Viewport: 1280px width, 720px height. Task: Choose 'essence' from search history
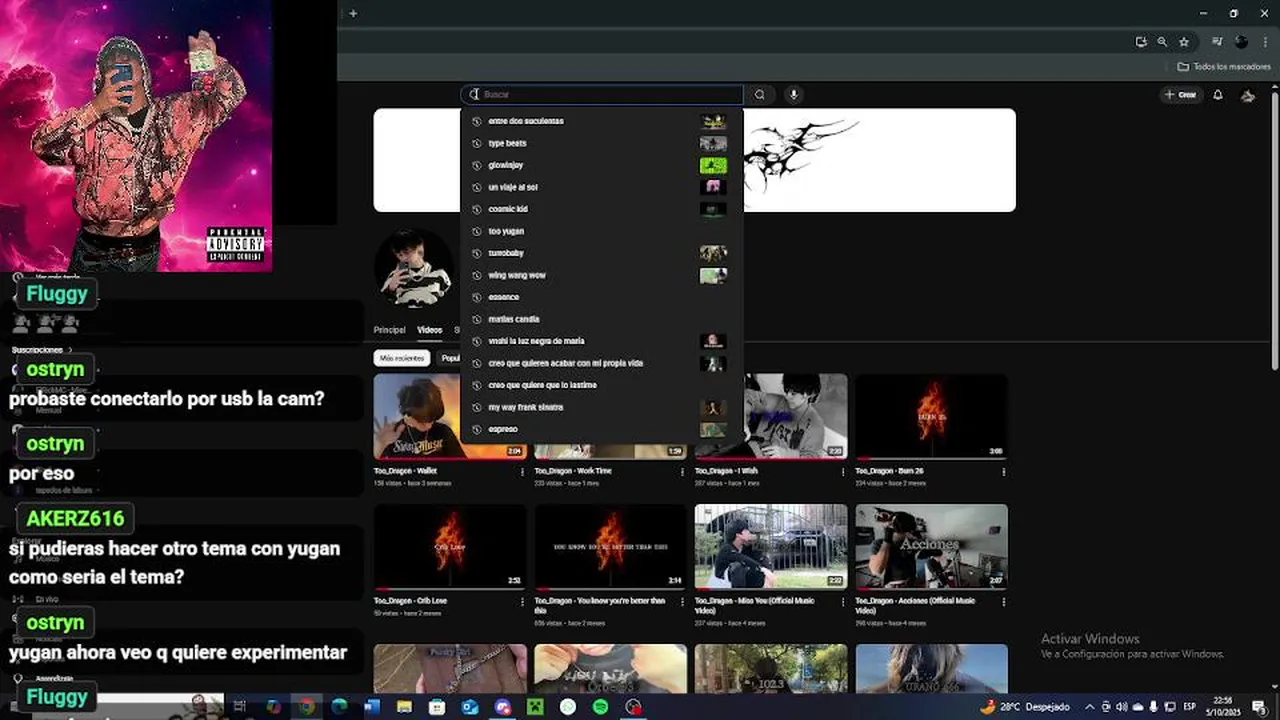pos(600,297)
